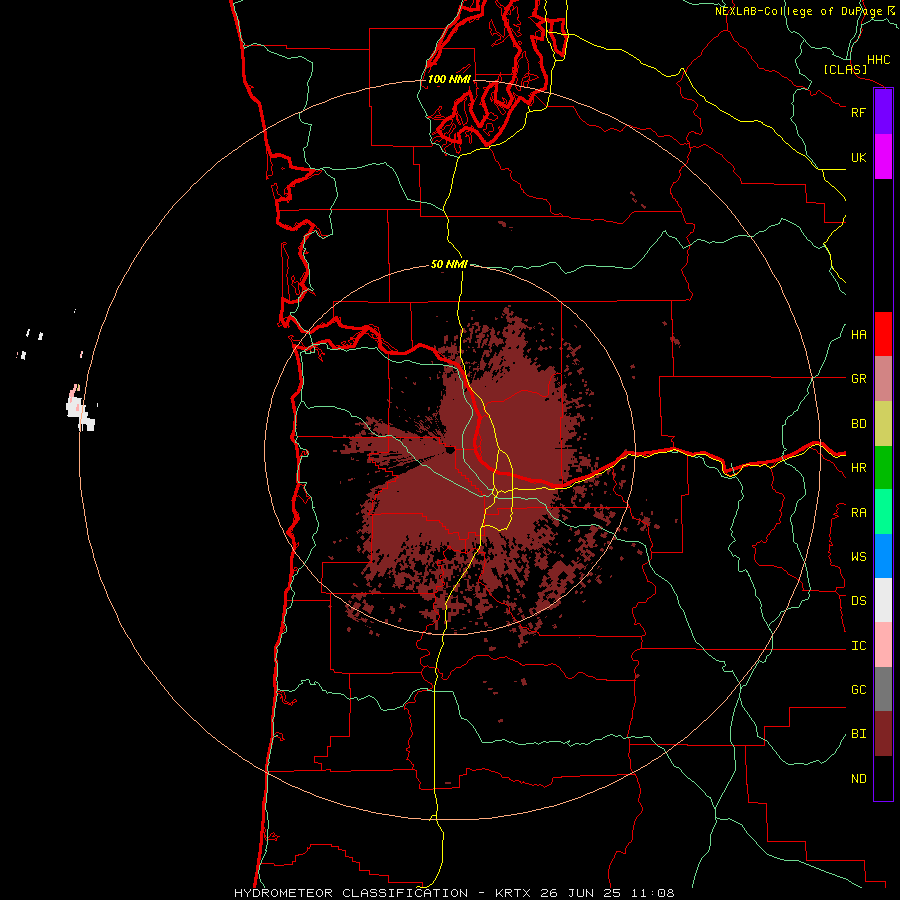Click the [CLAS] label
Viewport: 900px width, 900px height.
point(845,69)
